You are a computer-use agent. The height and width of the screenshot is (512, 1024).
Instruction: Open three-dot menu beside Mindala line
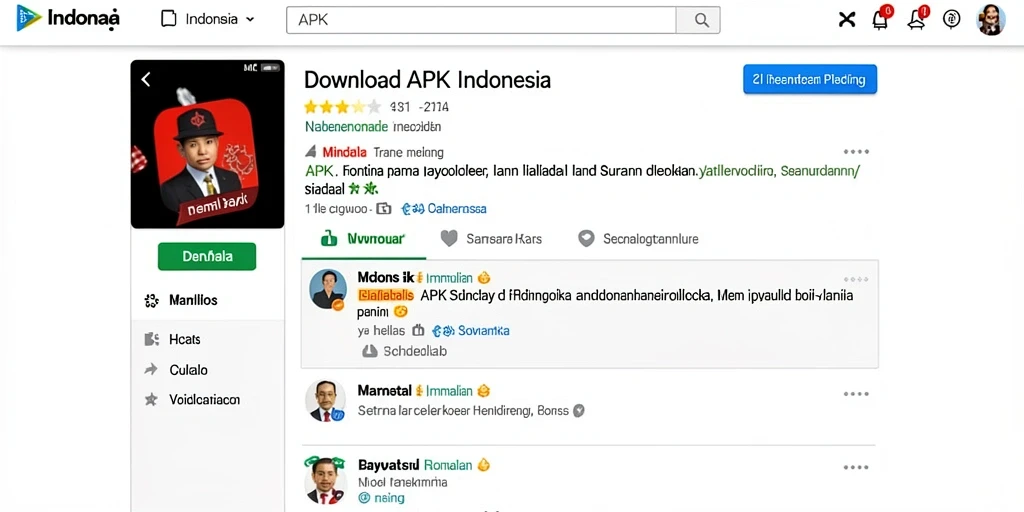click(x=856, y=152)
